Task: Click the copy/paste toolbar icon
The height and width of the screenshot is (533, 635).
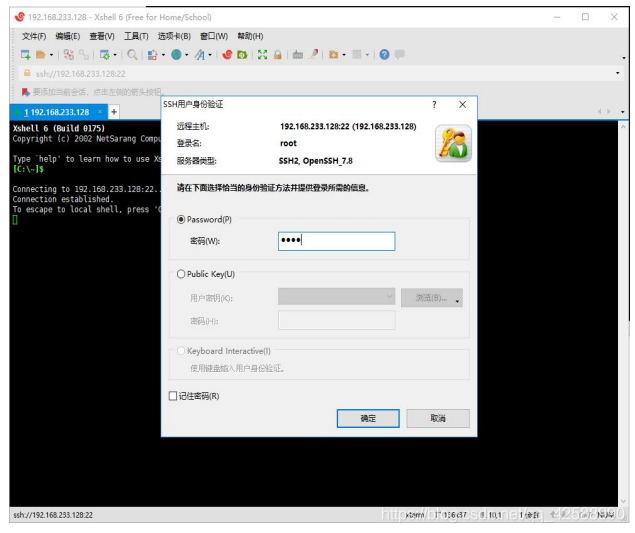Action: click(153, 55)
